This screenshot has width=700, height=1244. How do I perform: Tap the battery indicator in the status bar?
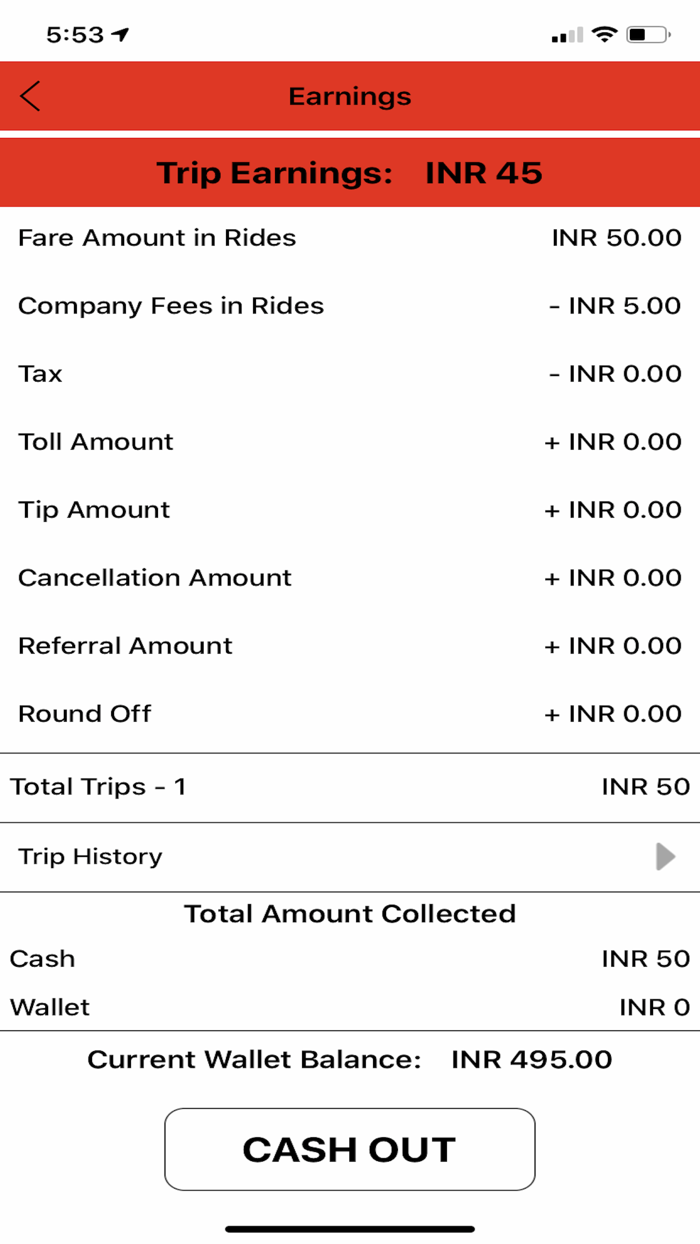(x=646, y=32)
